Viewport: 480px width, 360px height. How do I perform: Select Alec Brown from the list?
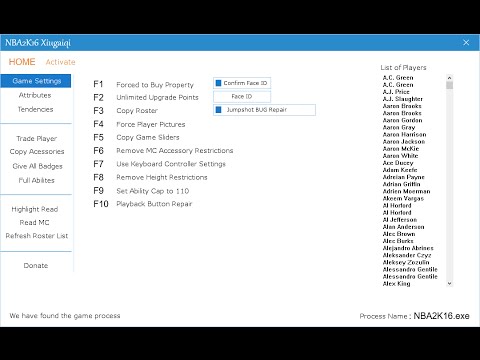coord(399,234)
